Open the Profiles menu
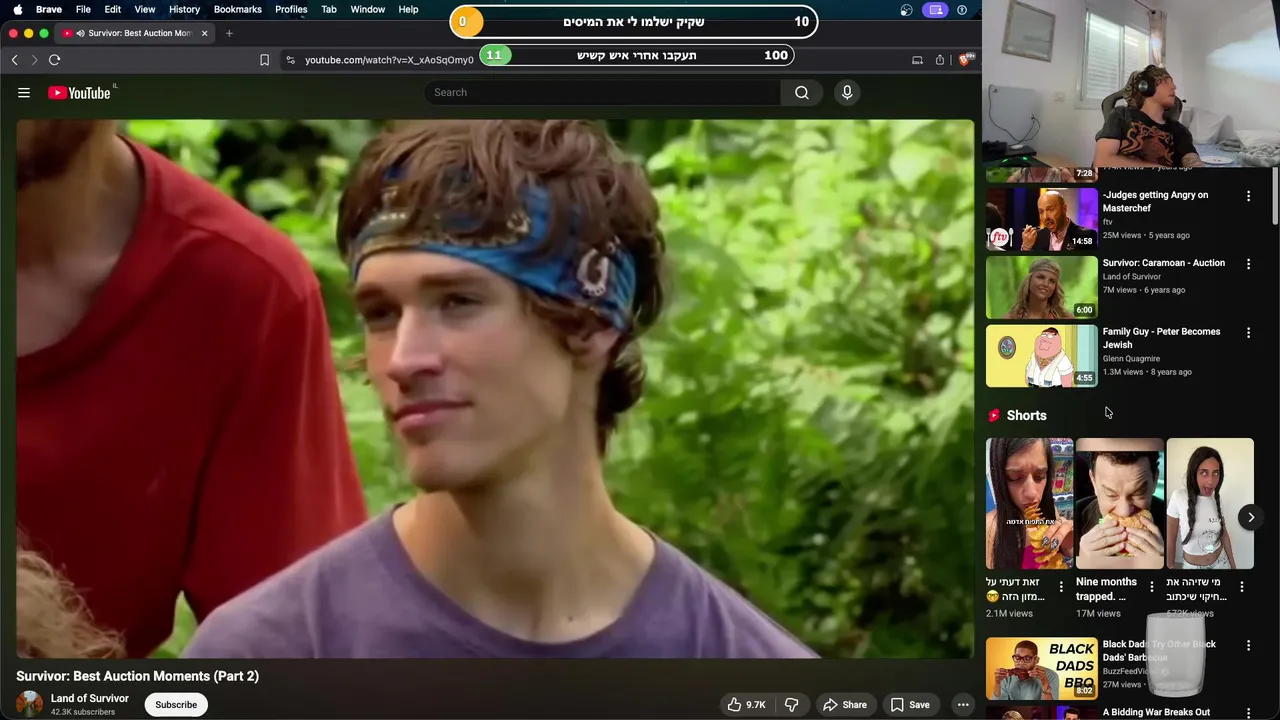The height and width of the screenshot is (720, 1280). pos(291,9)
